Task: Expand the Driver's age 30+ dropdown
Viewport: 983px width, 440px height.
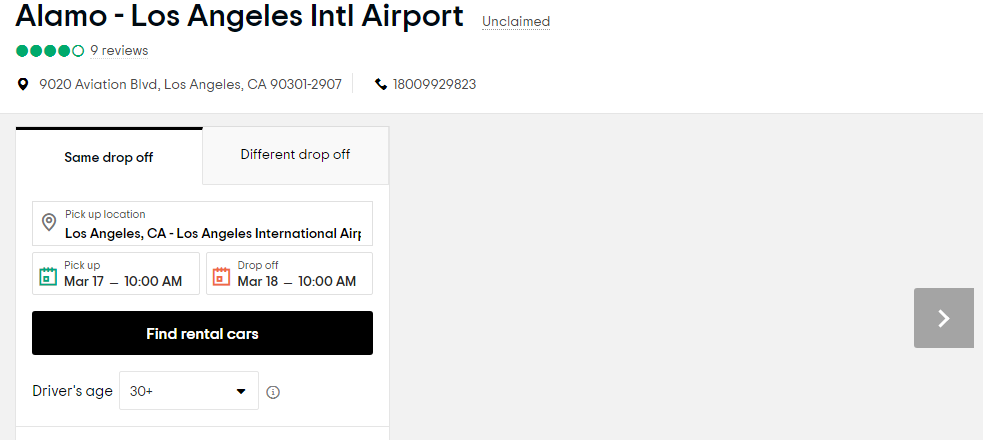Action: coord(189,390)
